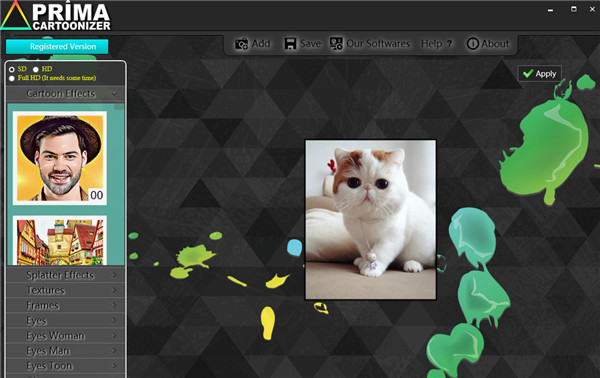Image resolution: width=600 pixels, height=378 pixels.
Task: Expand the Splatter Effects section
Action: [65, 275]
